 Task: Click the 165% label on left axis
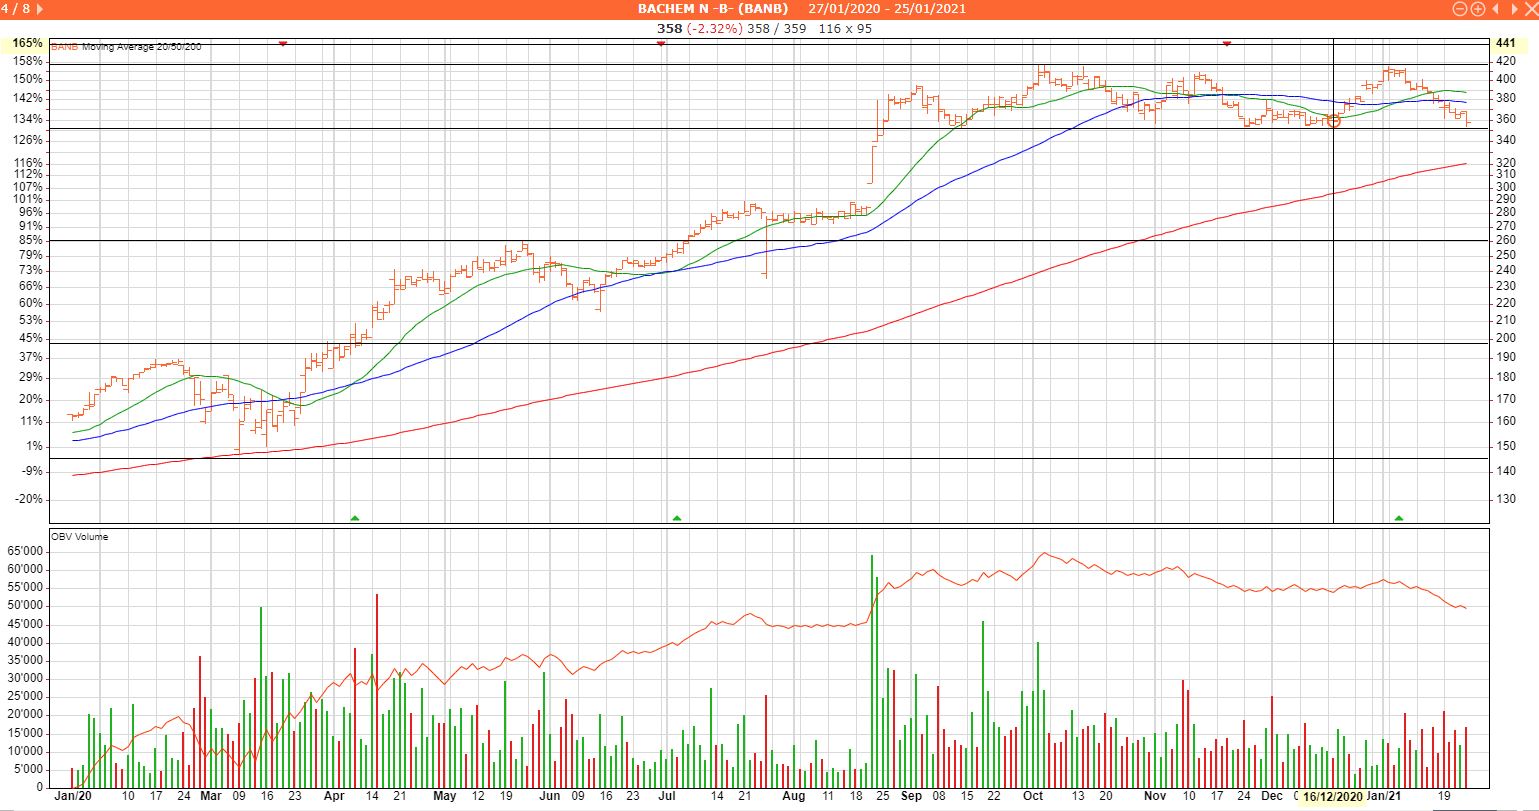[28, 44]
